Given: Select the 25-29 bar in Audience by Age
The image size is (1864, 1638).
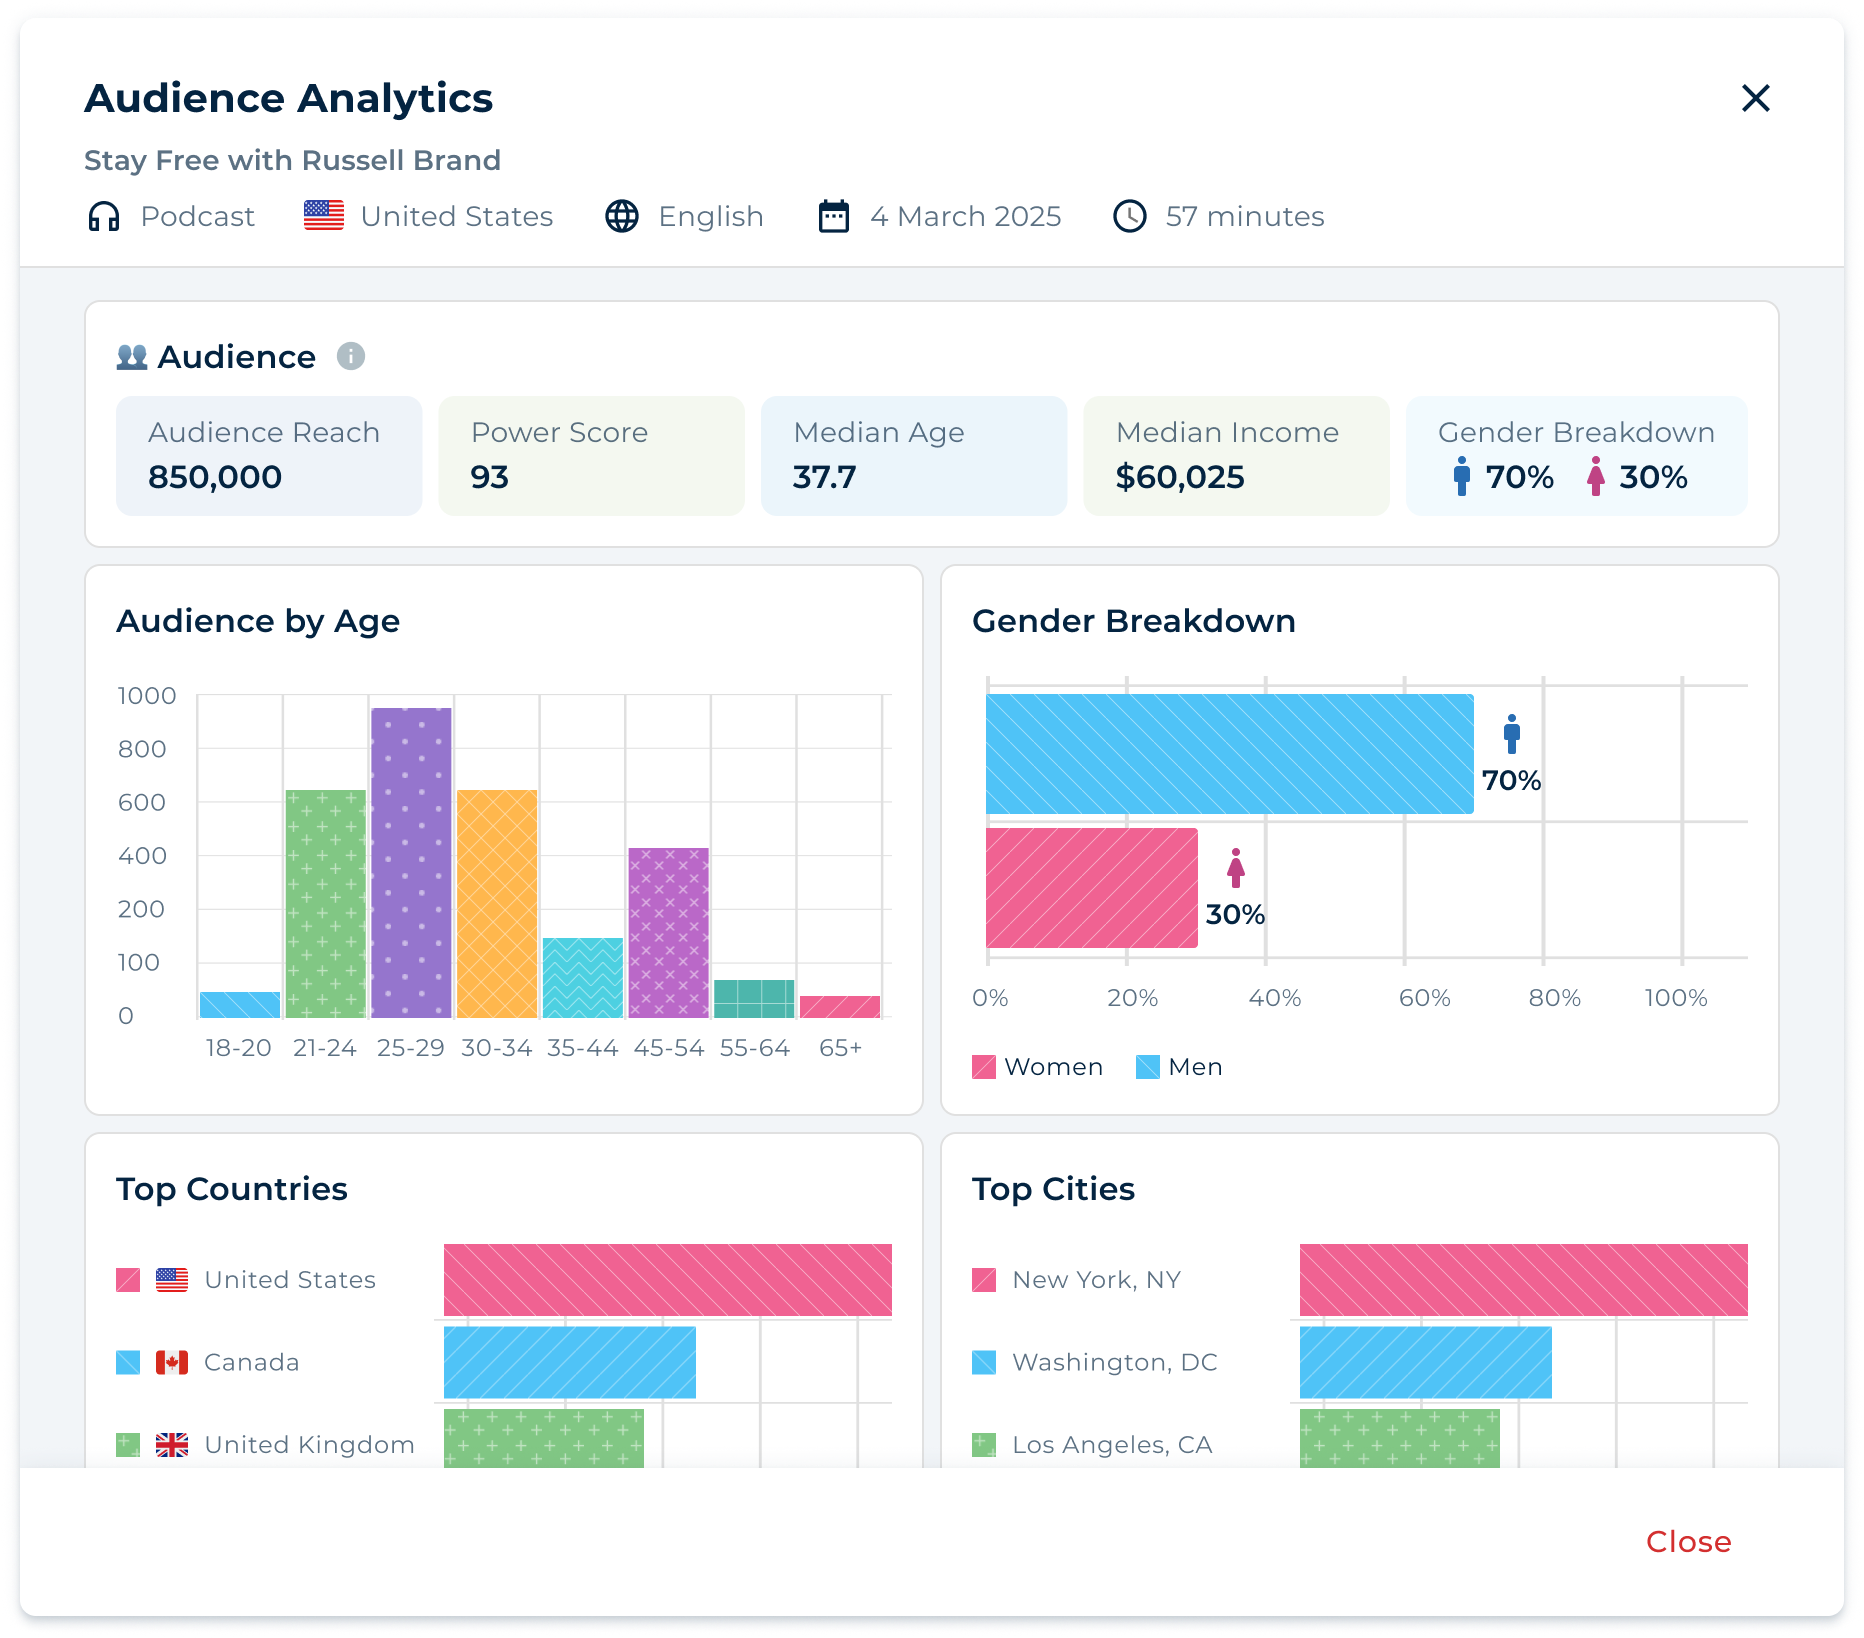Looking at the screenshot, I should coord(410,860).
